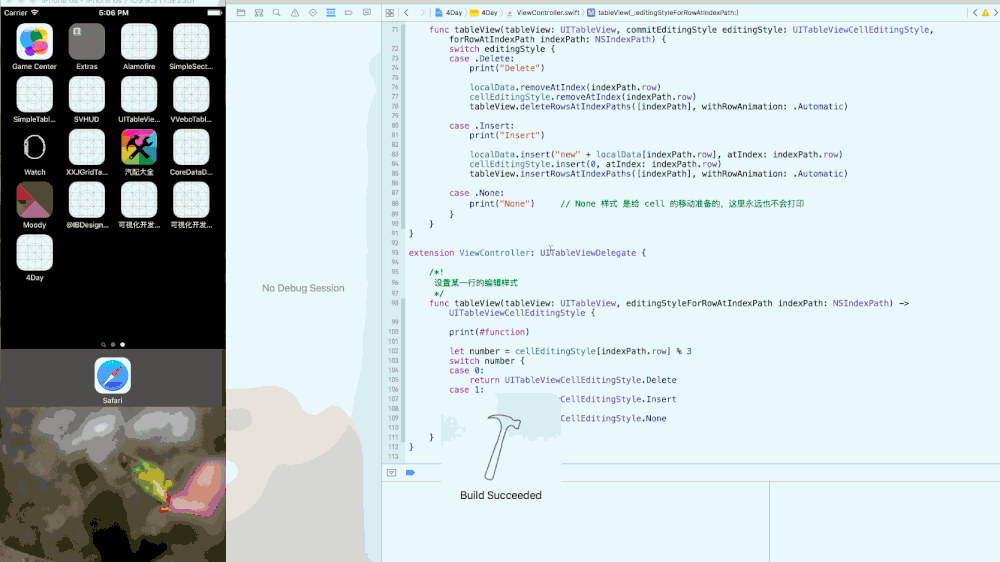This screenshot has width=1000, height=562.
Task: Click the line number 93 gutter
Action: tap(395, 253)
